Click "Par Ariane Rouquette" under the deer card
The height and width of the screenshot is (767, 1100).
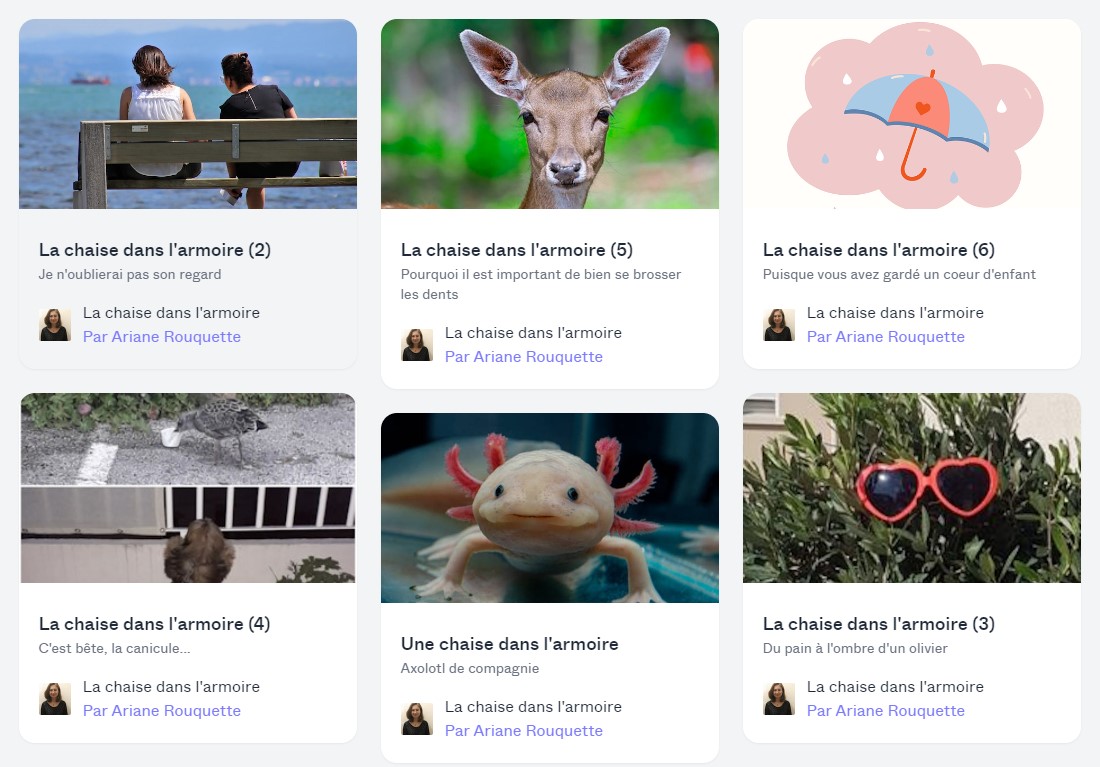(524, 357)
